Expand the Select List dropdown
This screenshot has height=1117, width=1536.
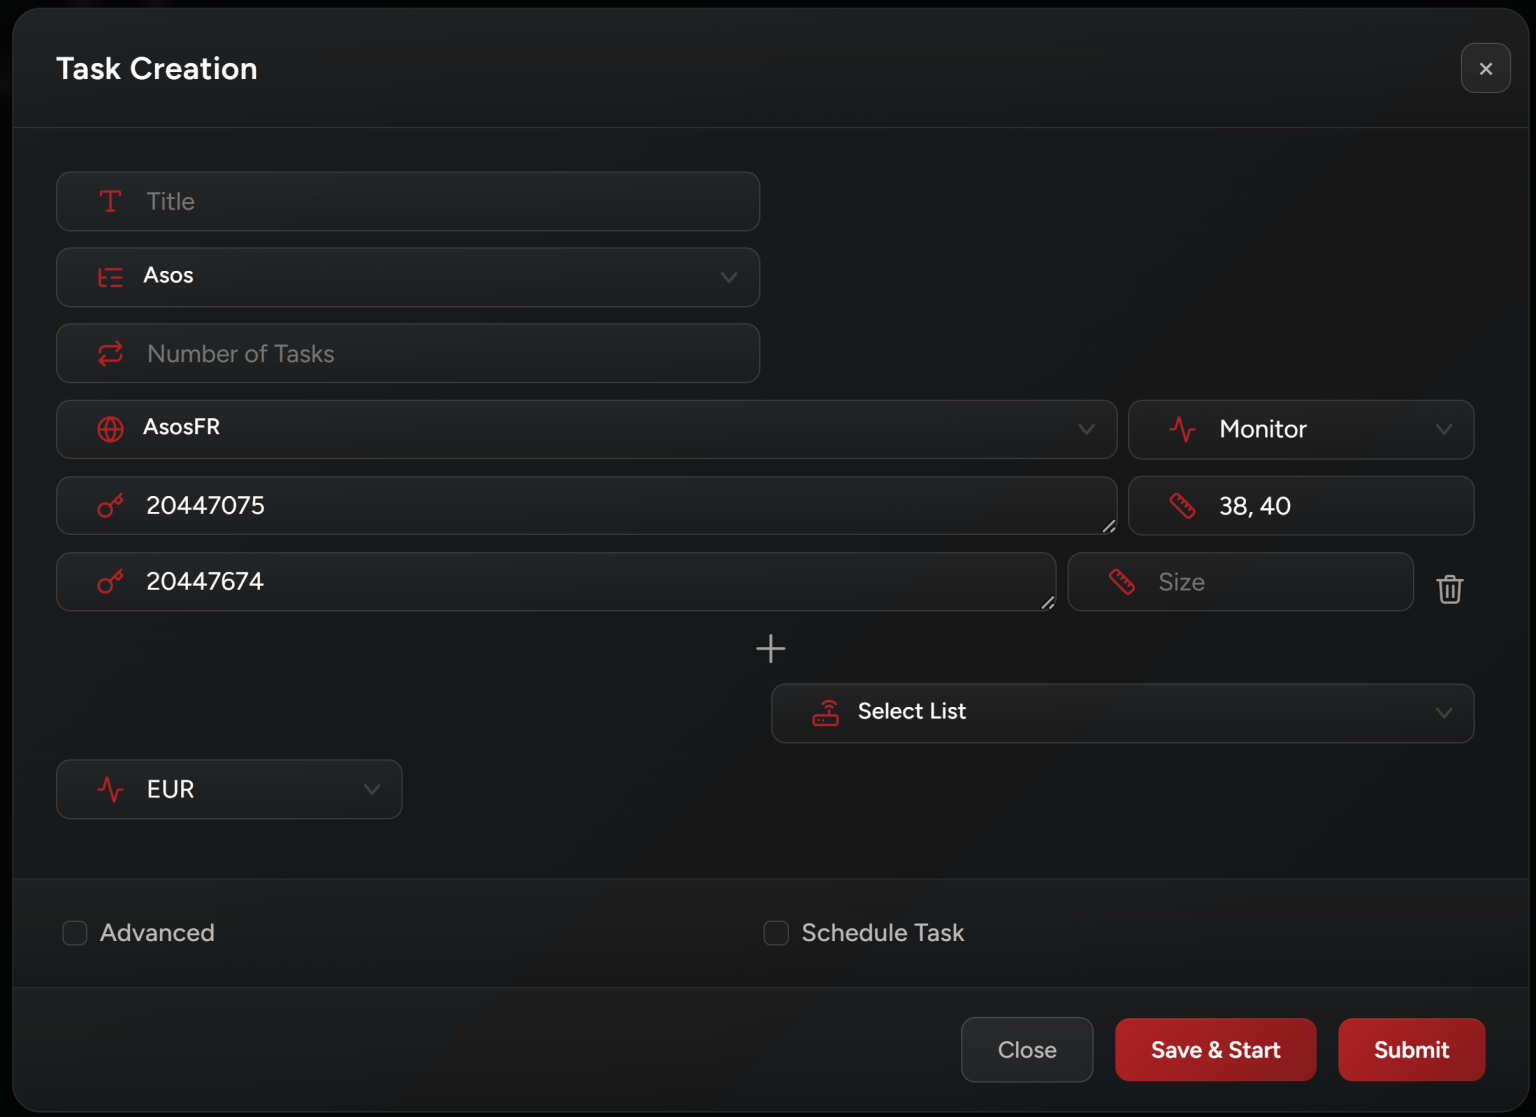click(1122, 713)
